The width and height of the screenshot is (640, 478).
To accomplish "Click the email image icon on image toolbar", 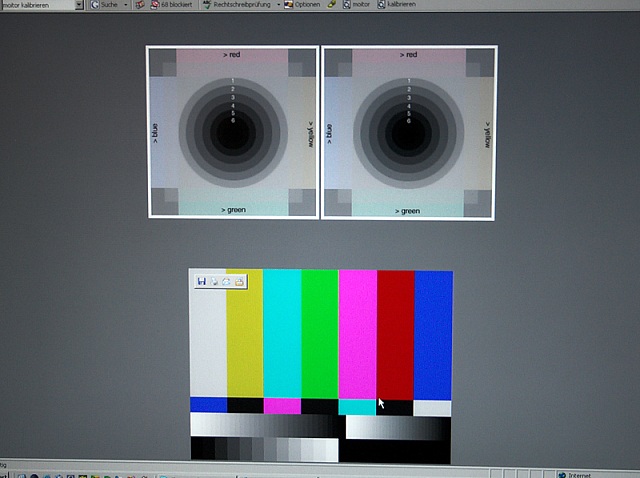I will click(227, 283).
